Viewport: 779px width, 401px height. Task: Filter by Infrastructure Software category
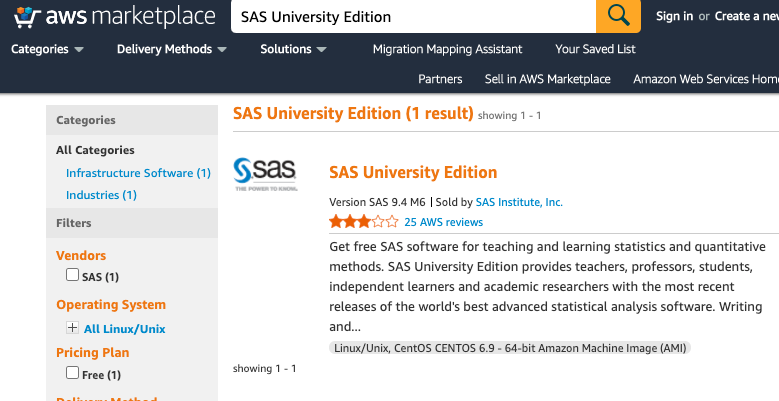pyautogui.click(x=138, y=173)
